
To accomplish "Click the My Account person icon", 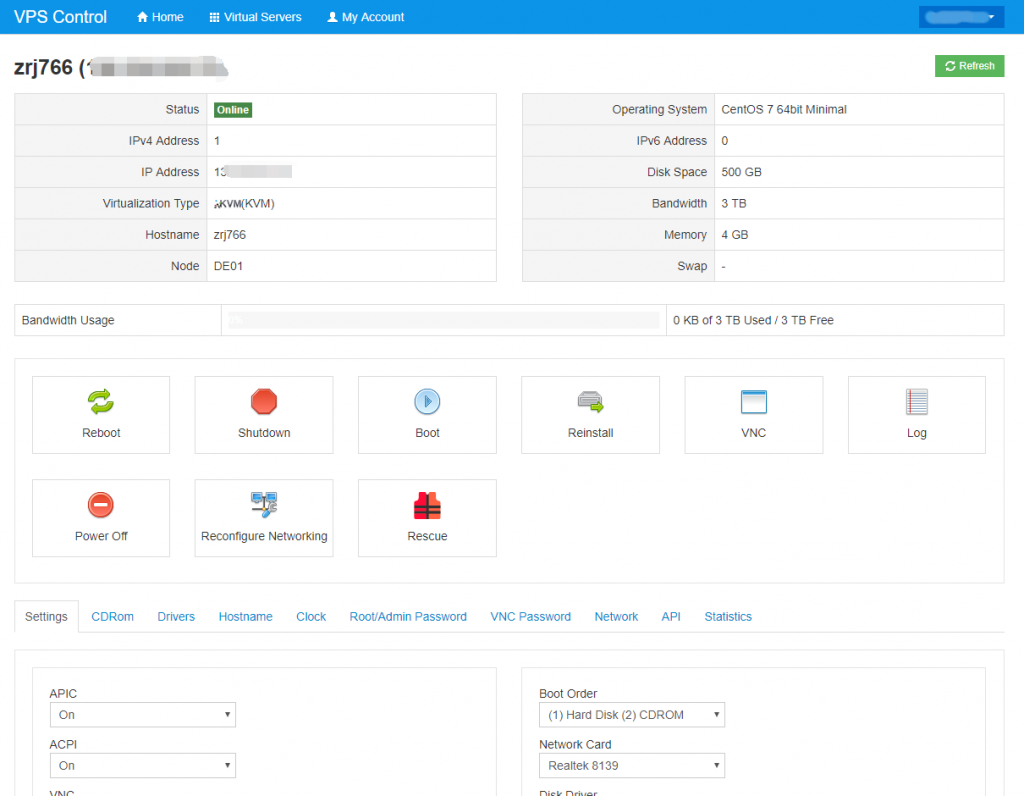I will coord(332,17).
